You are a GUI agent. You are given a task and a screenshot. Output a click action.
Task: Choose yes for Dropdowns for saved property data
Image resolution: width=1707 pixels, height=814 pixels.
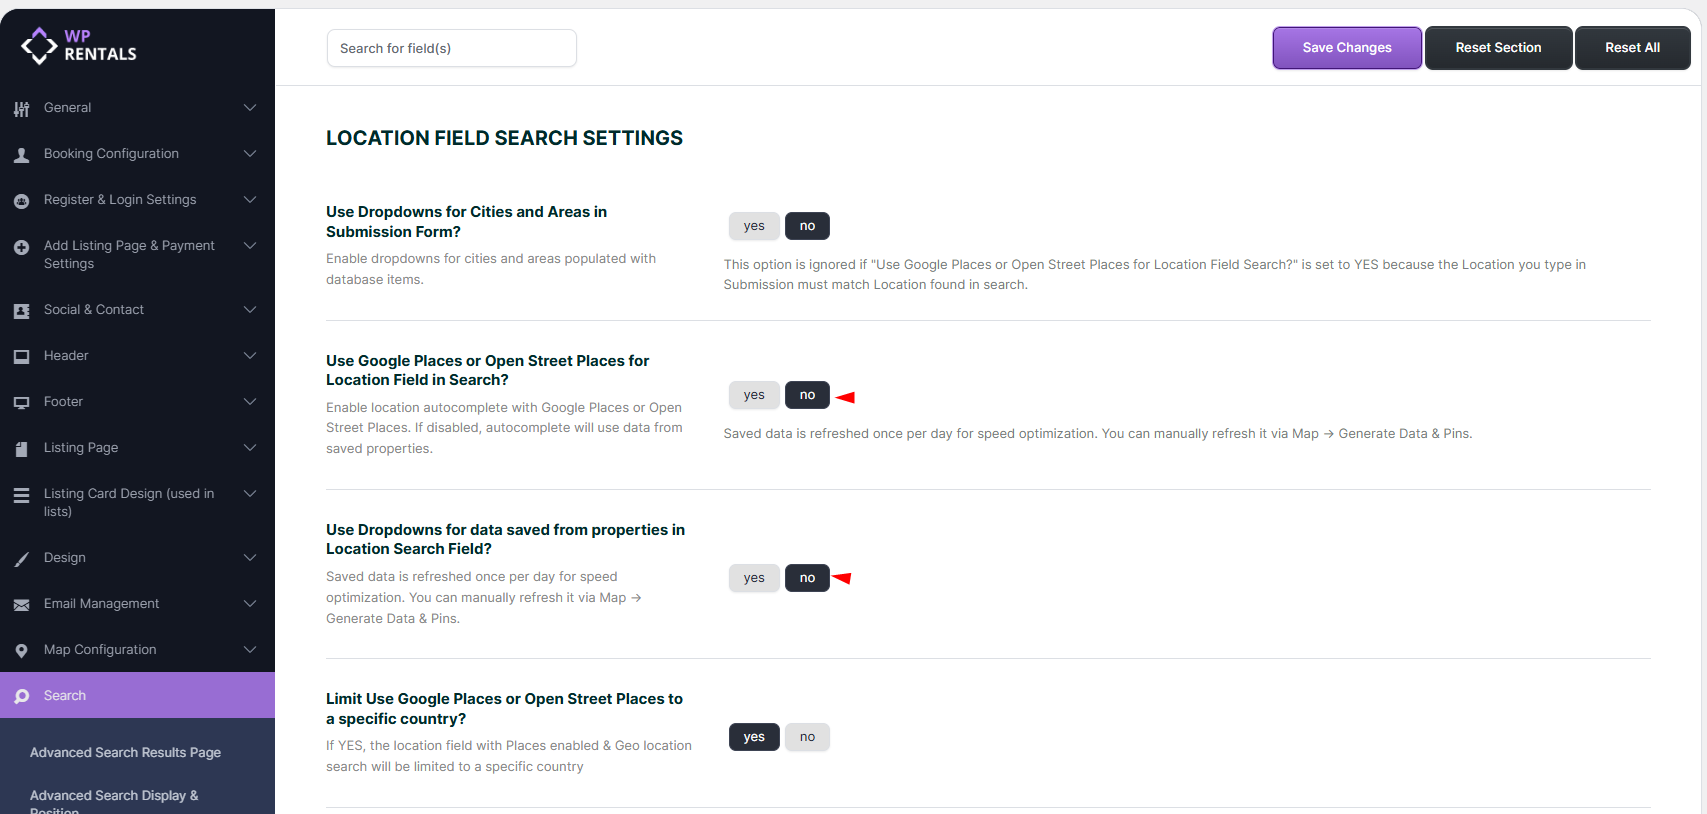point(753,578)
